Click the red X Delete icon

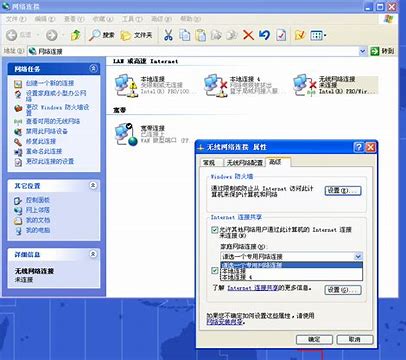point(248,35)
